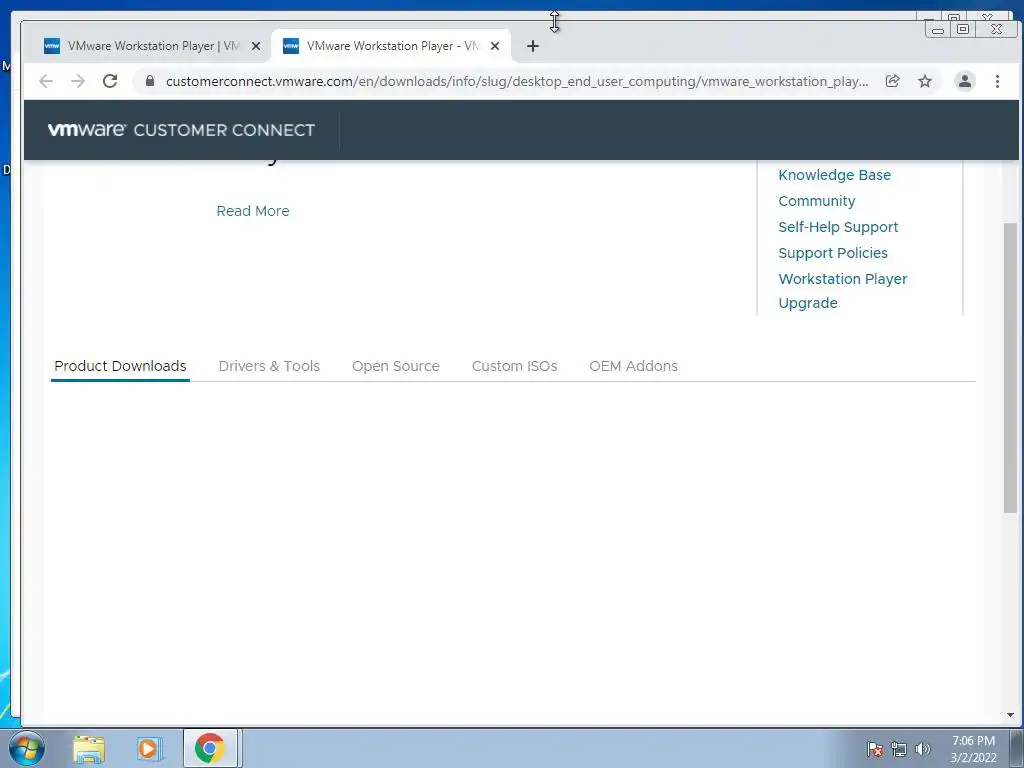Click the browser forward arrow
The width and height of the screenshot is (1024, 768).
click(x=78, y=81)
